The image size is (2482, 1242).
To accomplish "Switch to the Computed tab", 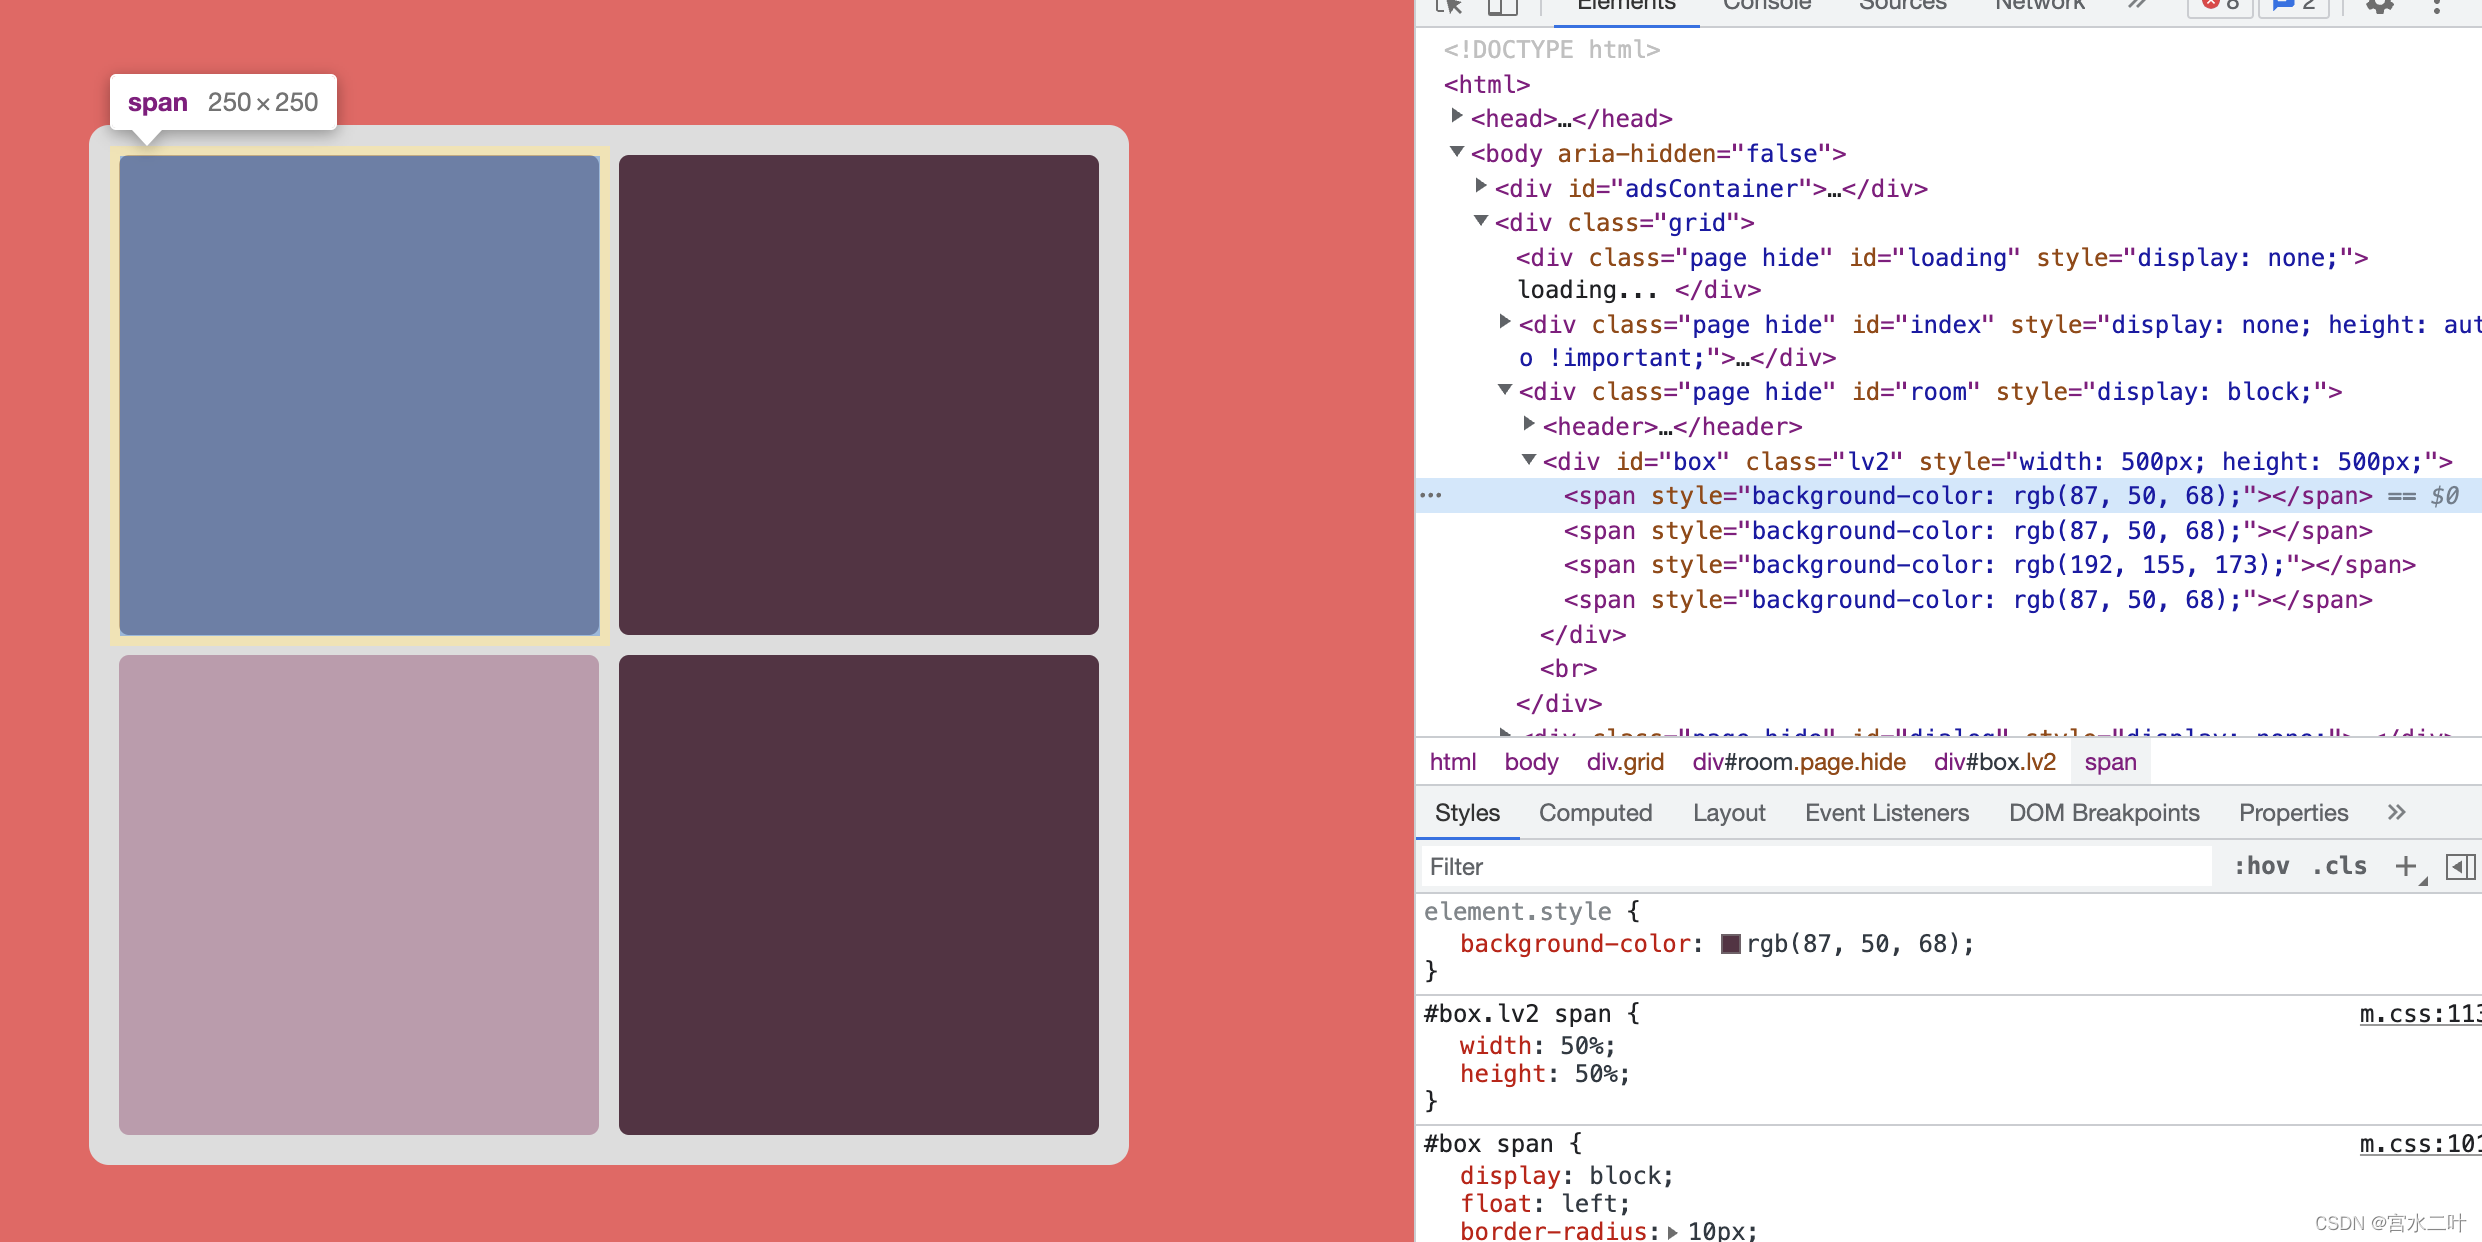I will coord(1595,812).
